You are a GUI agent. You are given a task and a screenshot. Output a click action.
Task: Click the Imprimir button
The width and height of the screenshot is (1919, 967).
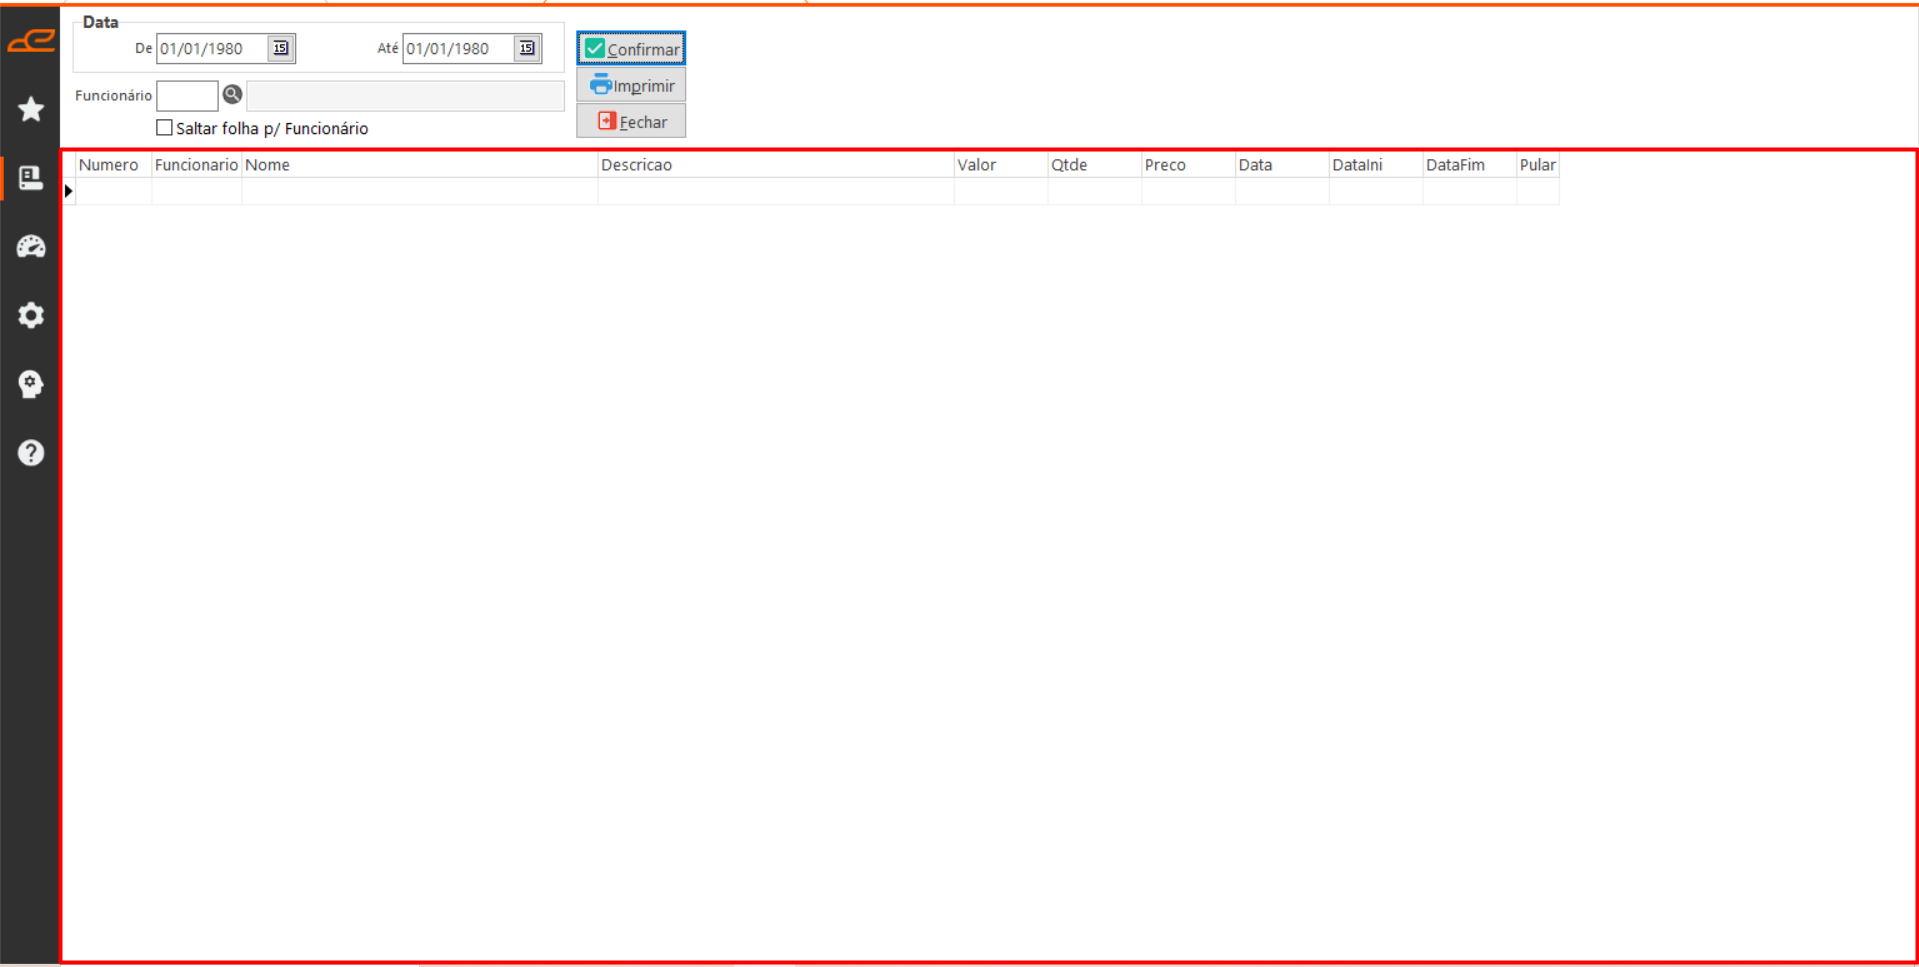[631, 86]
